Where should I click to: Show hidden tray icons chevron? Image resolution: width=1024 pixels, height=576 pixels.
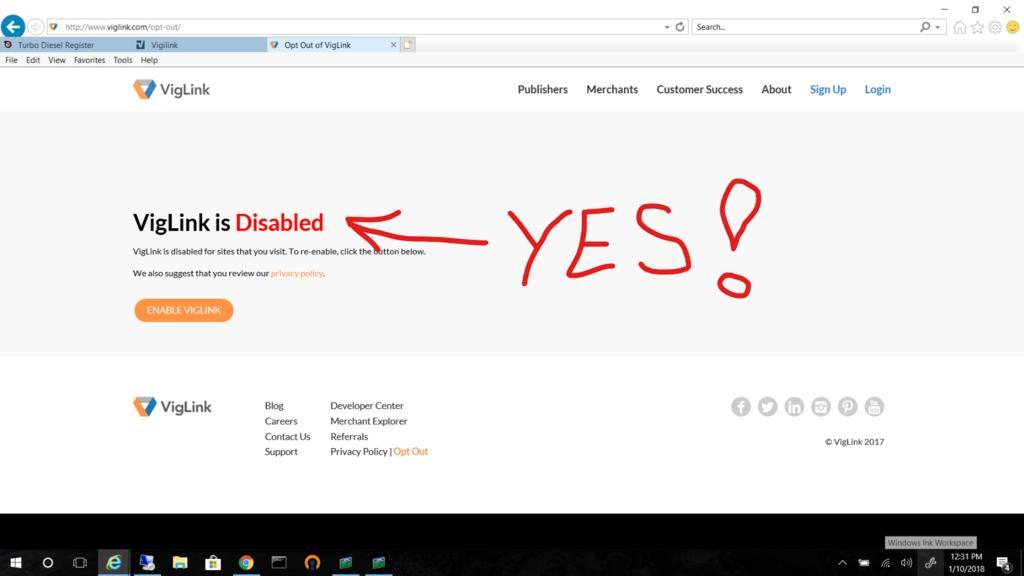coord(842,563)
